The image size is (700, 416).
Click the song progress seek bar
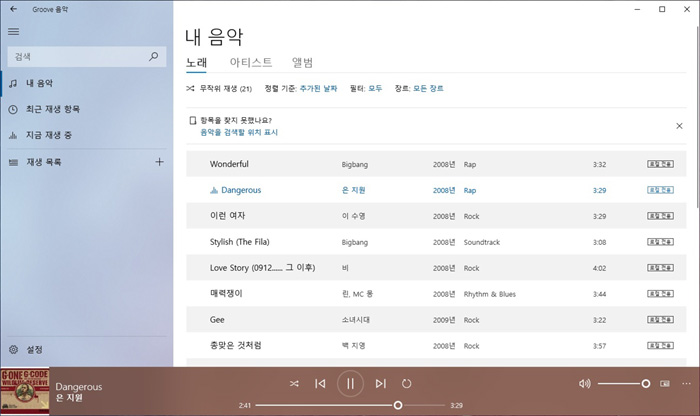350,405
